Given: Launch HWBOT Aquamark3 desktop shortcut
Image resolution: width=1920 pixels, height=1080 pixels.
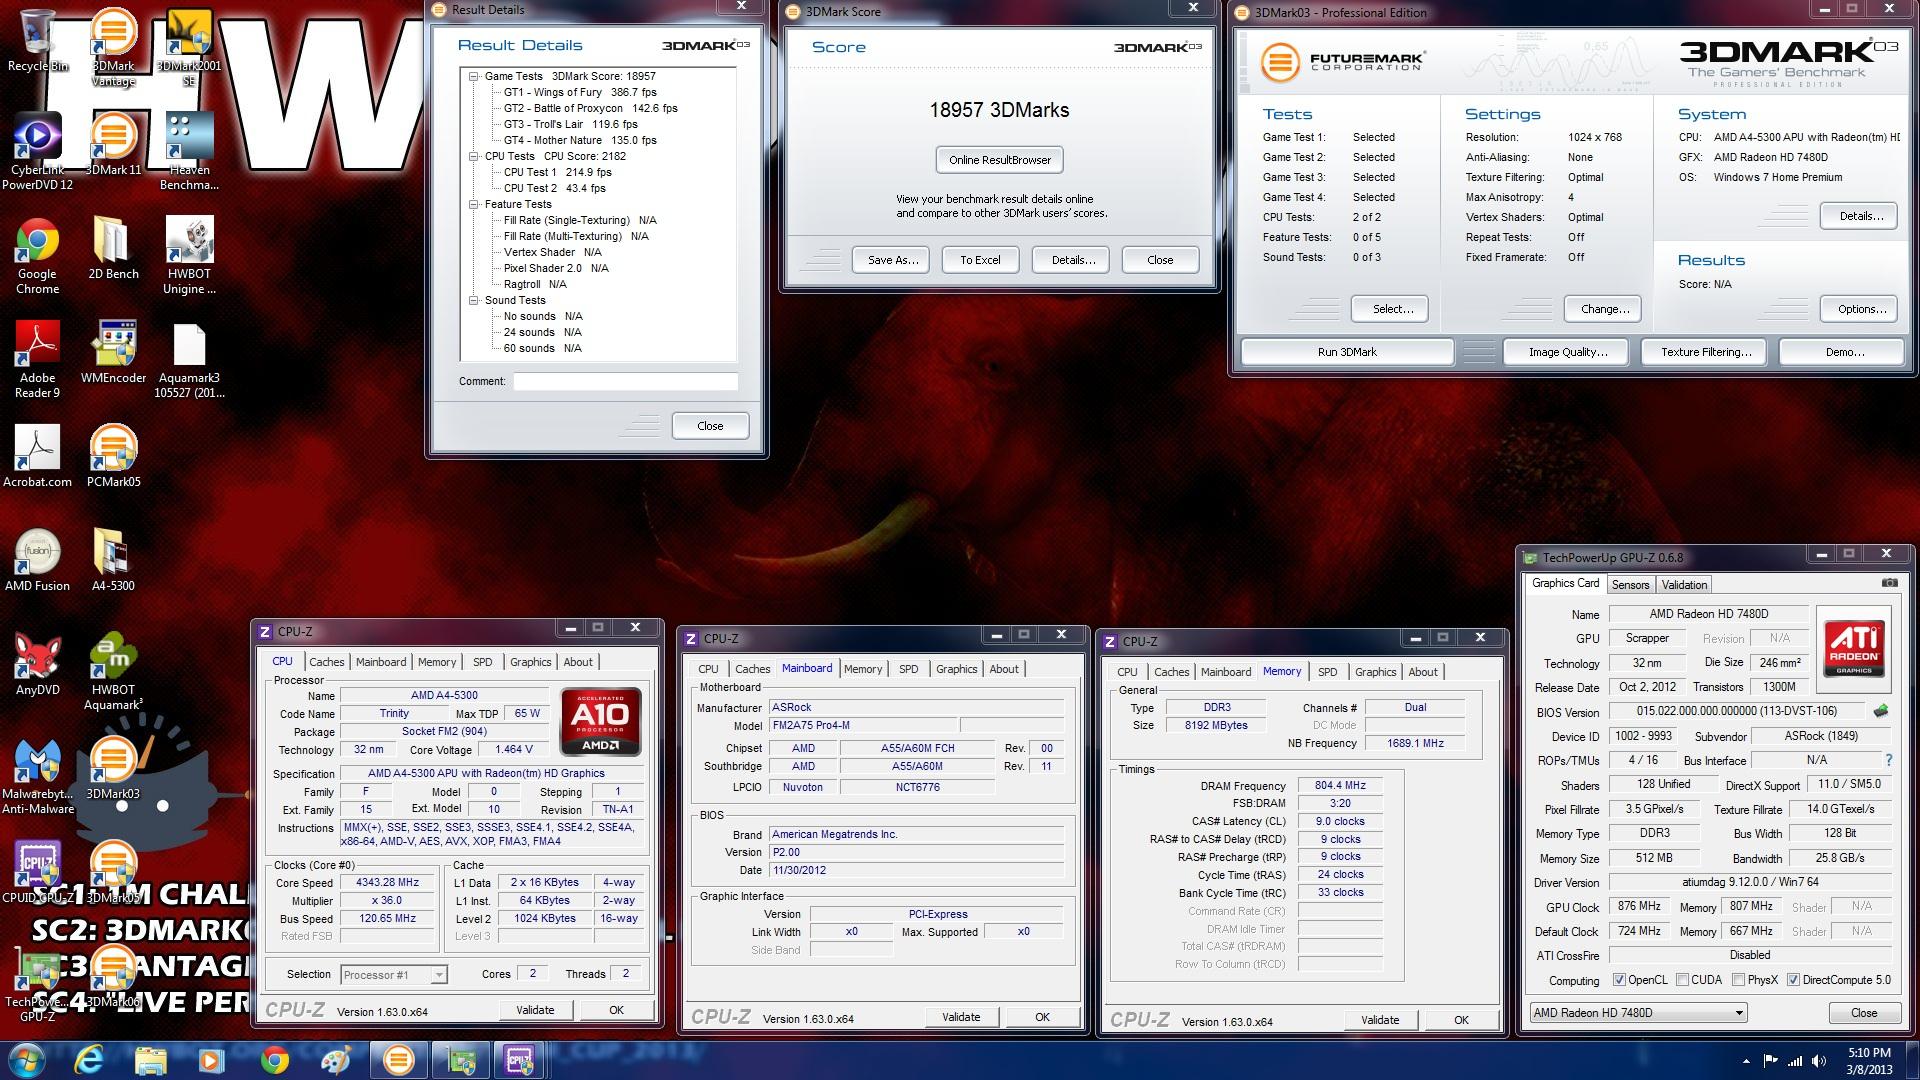Looking at the screenshot, I should coord(113,671).
